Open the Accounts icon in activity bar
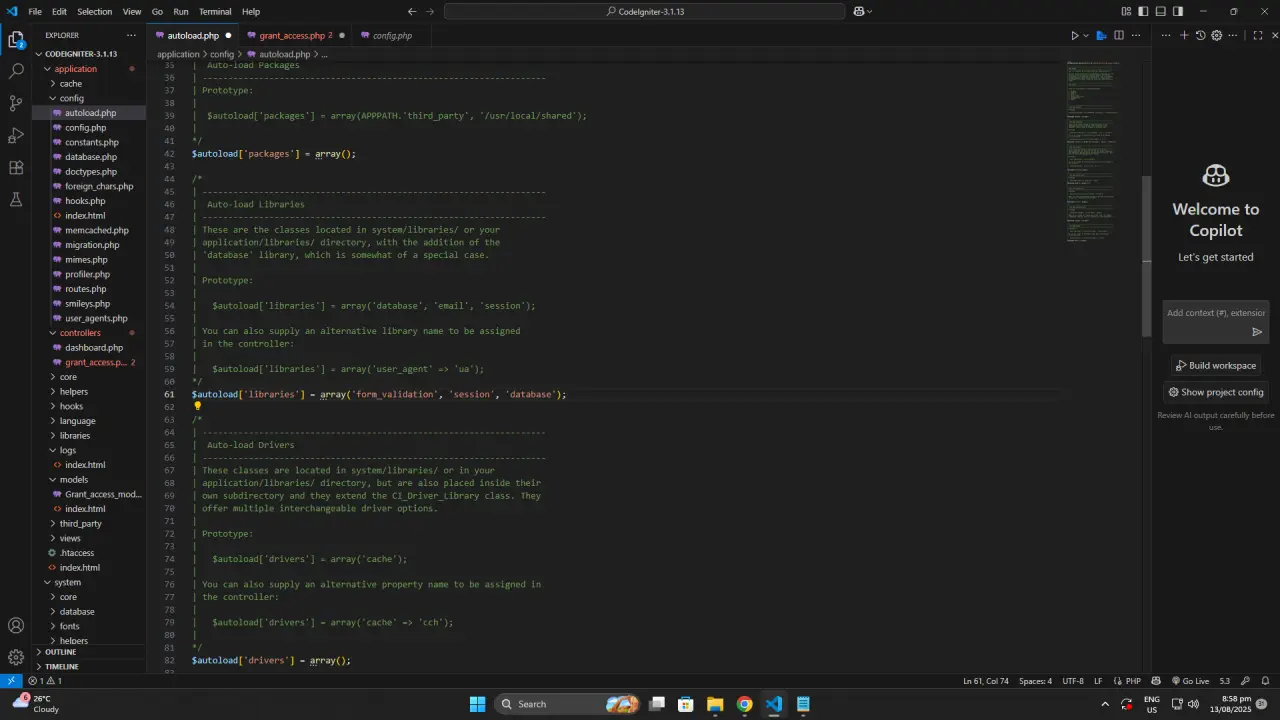 coord(16,625)
